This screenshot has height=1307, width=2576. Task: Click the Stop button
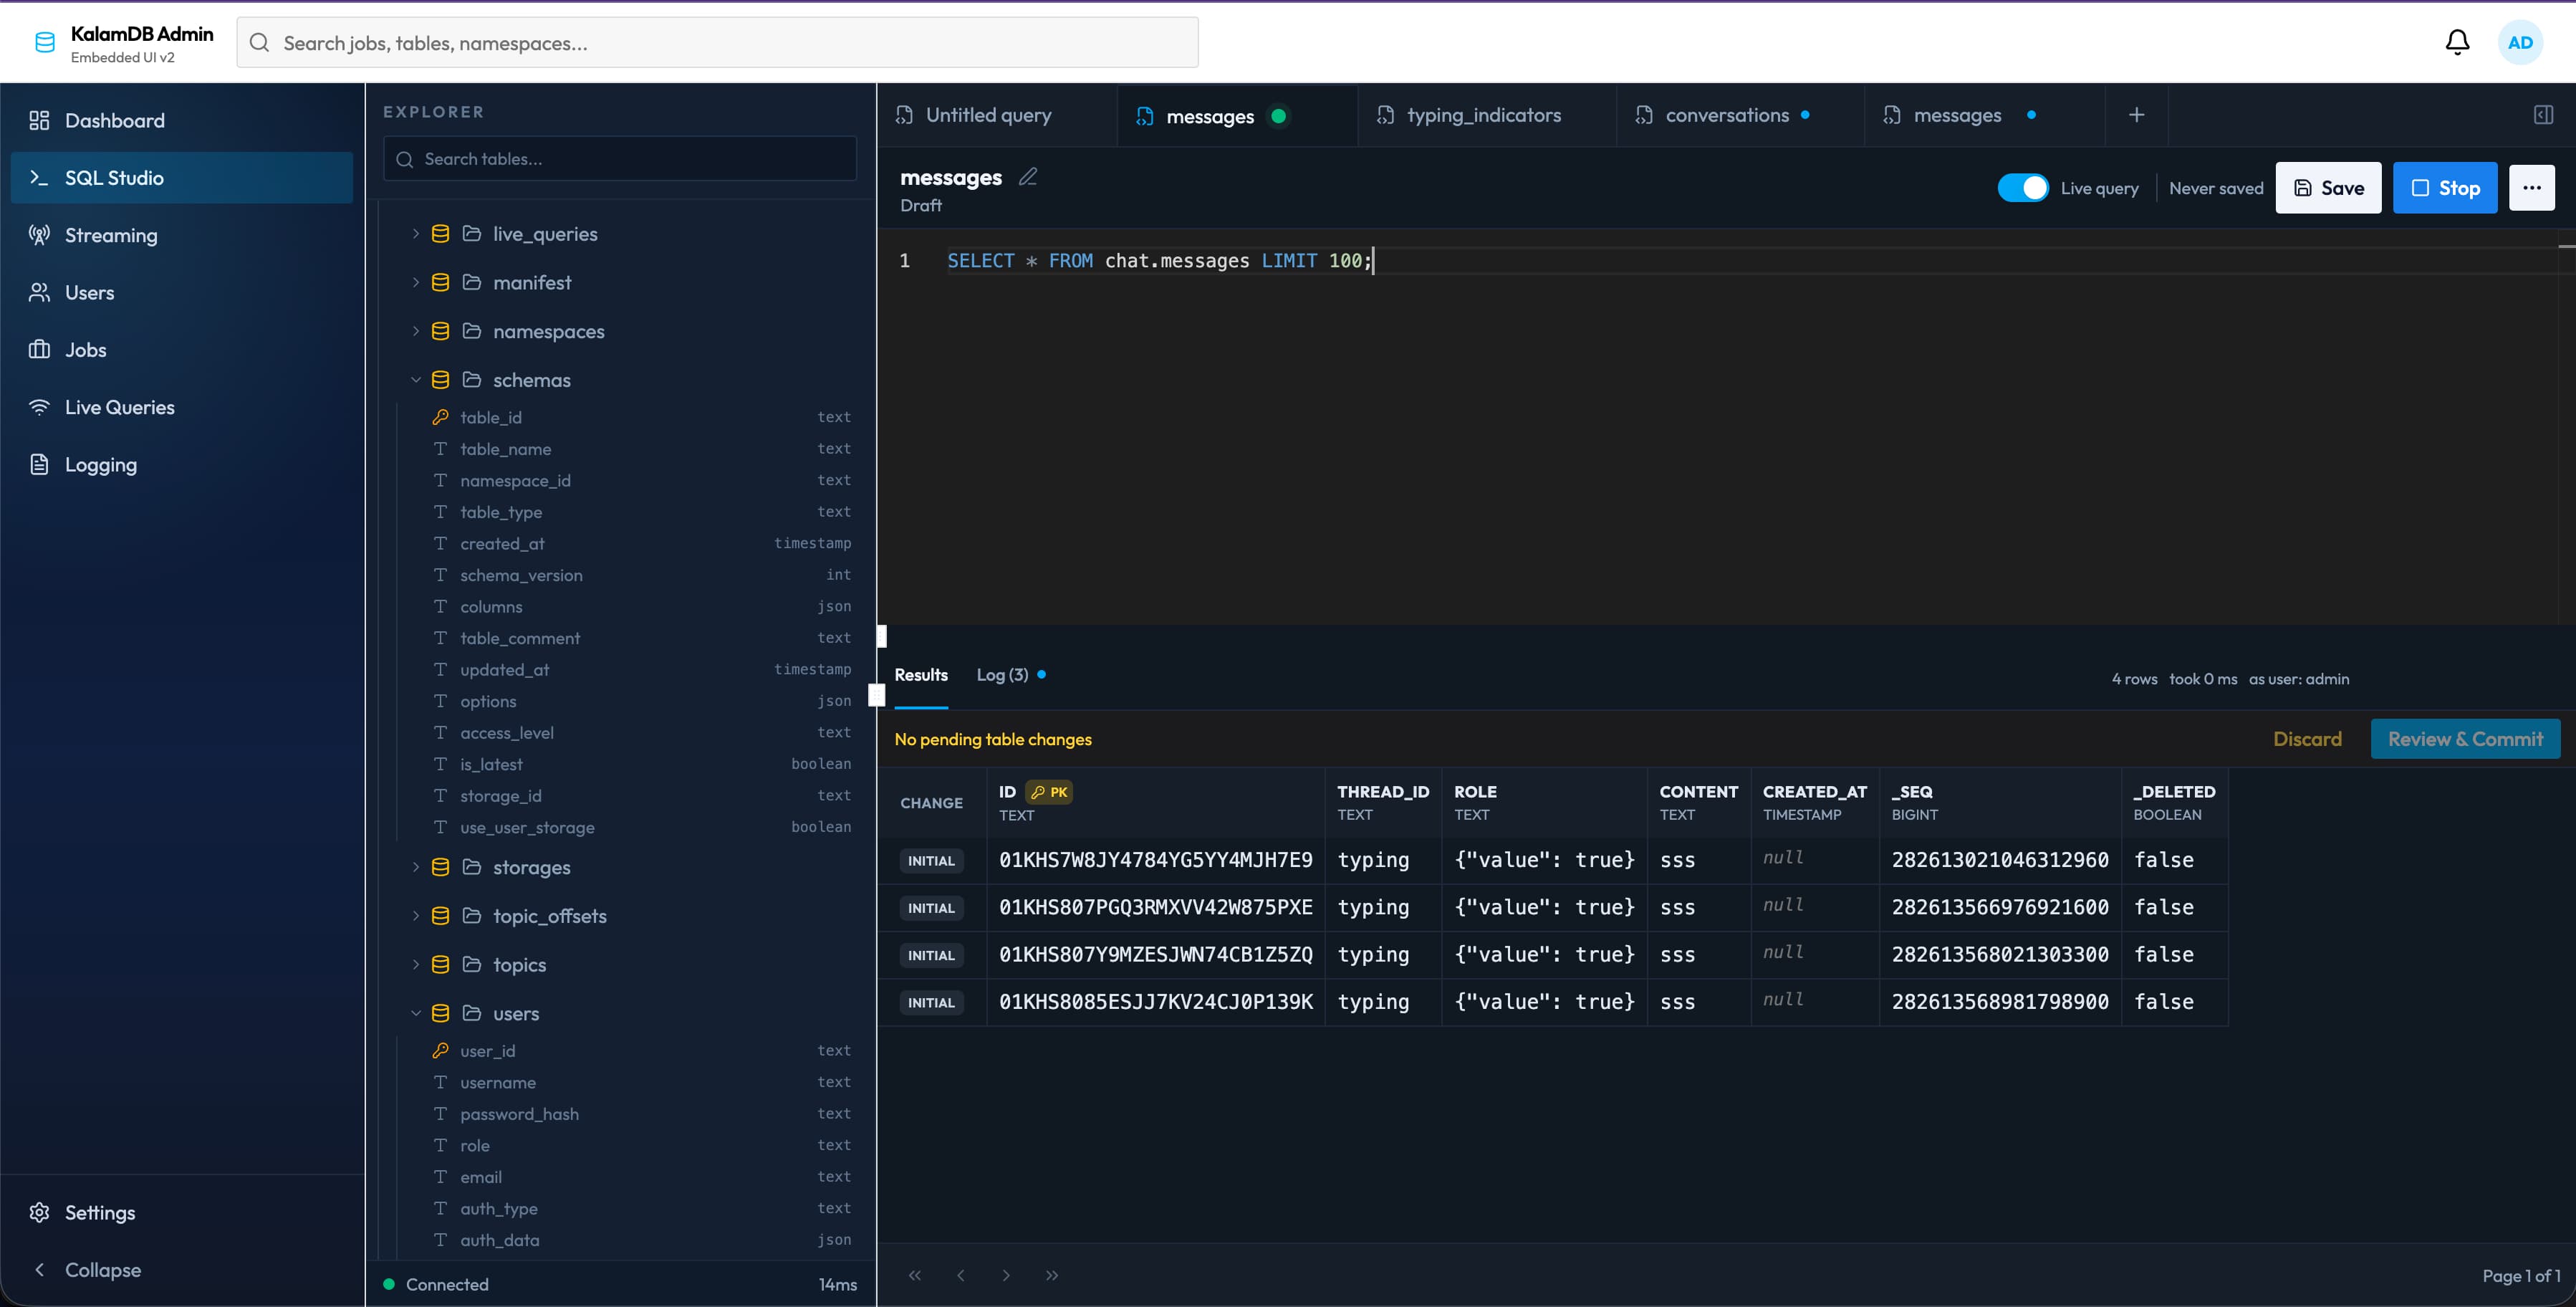tap(2445, 187)
